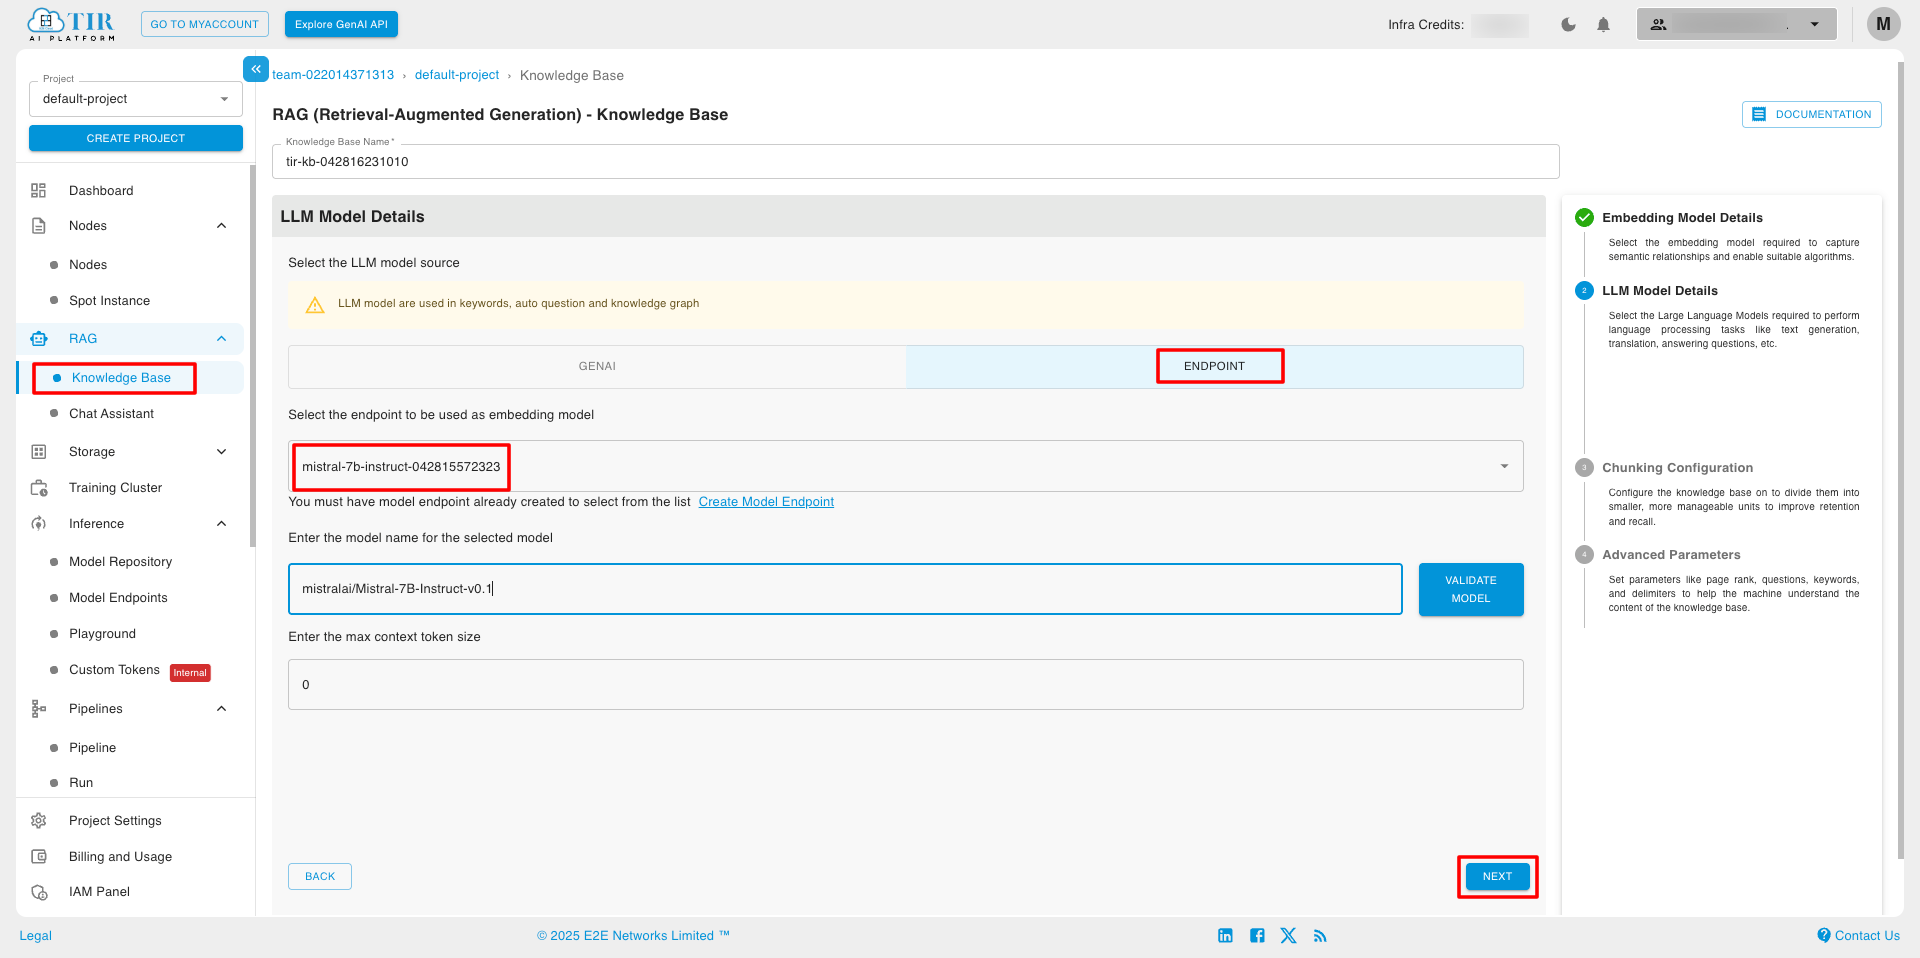The width and height of the screenshot is (1920, 958).
Task: Open the team account dropdown
Action: (1736, 25)
